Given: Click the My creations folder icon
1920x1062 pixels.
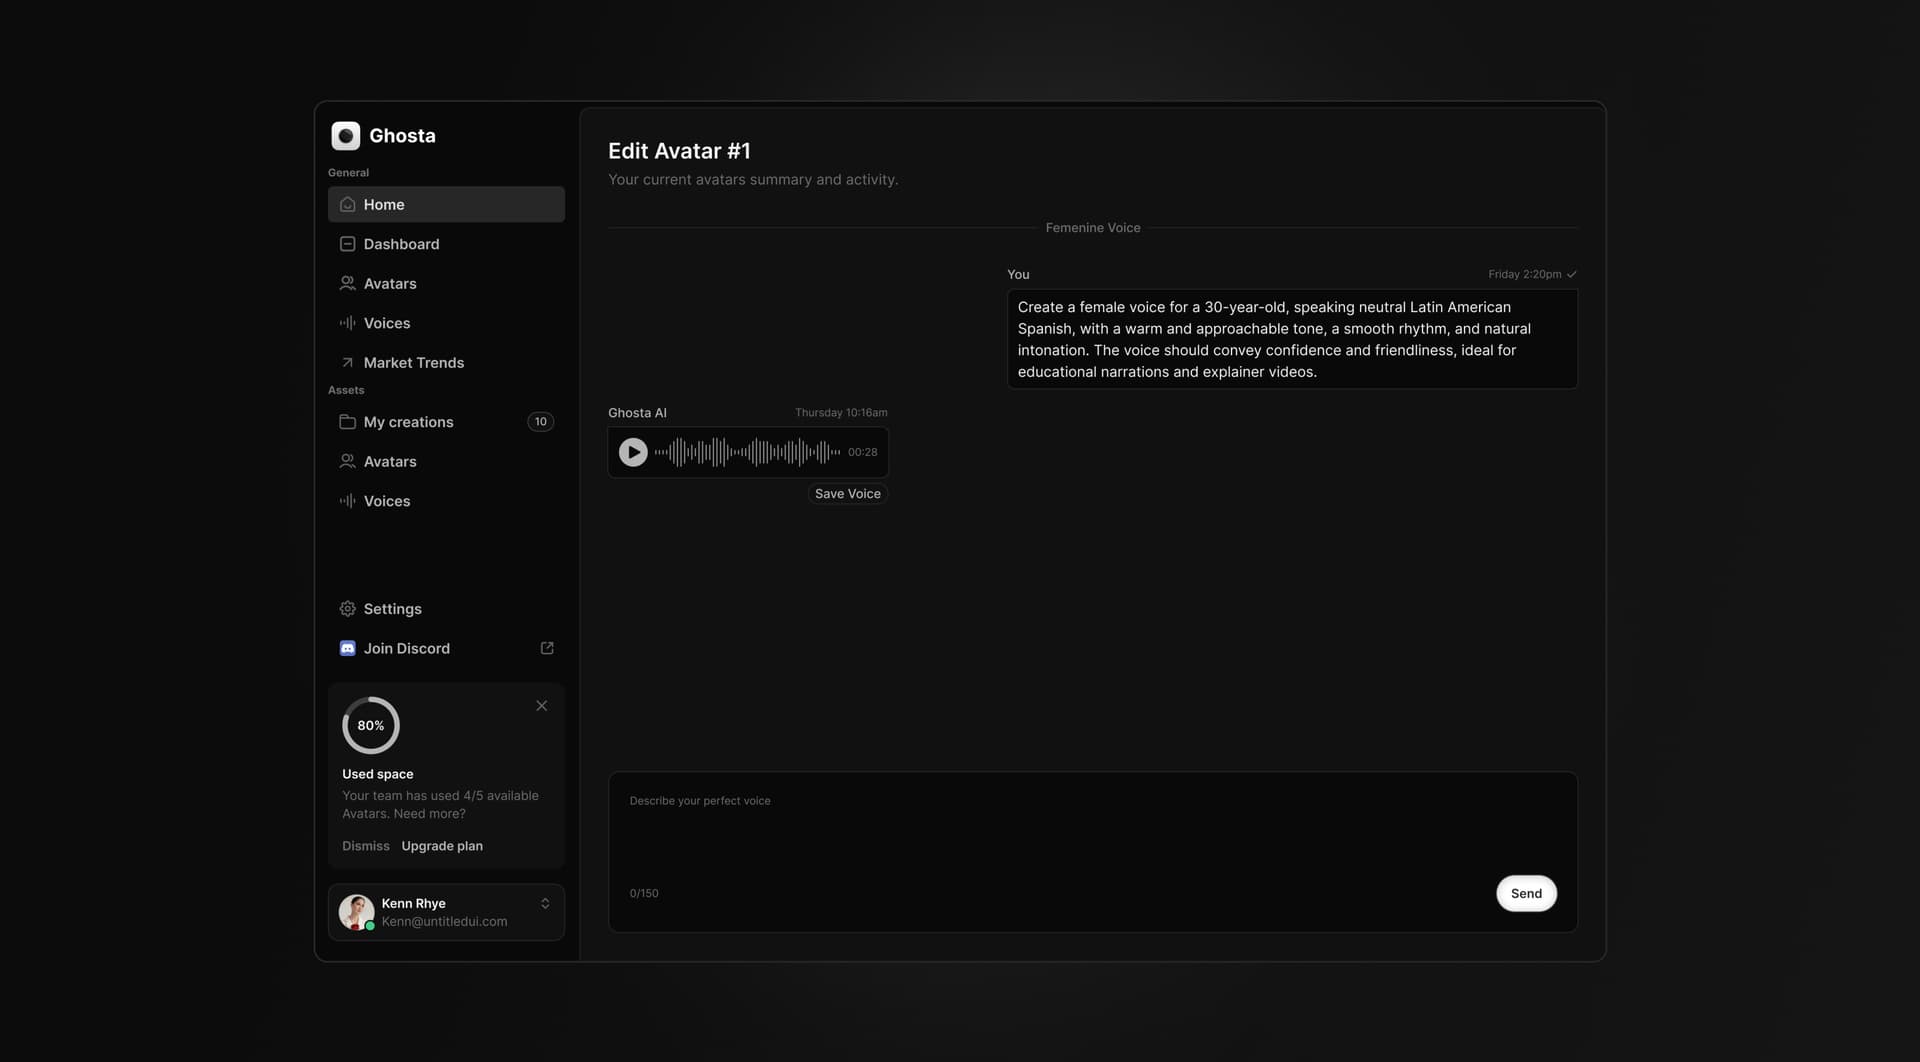Looking at the screenshot, I should pyautogui.click(x=347, y=422).
